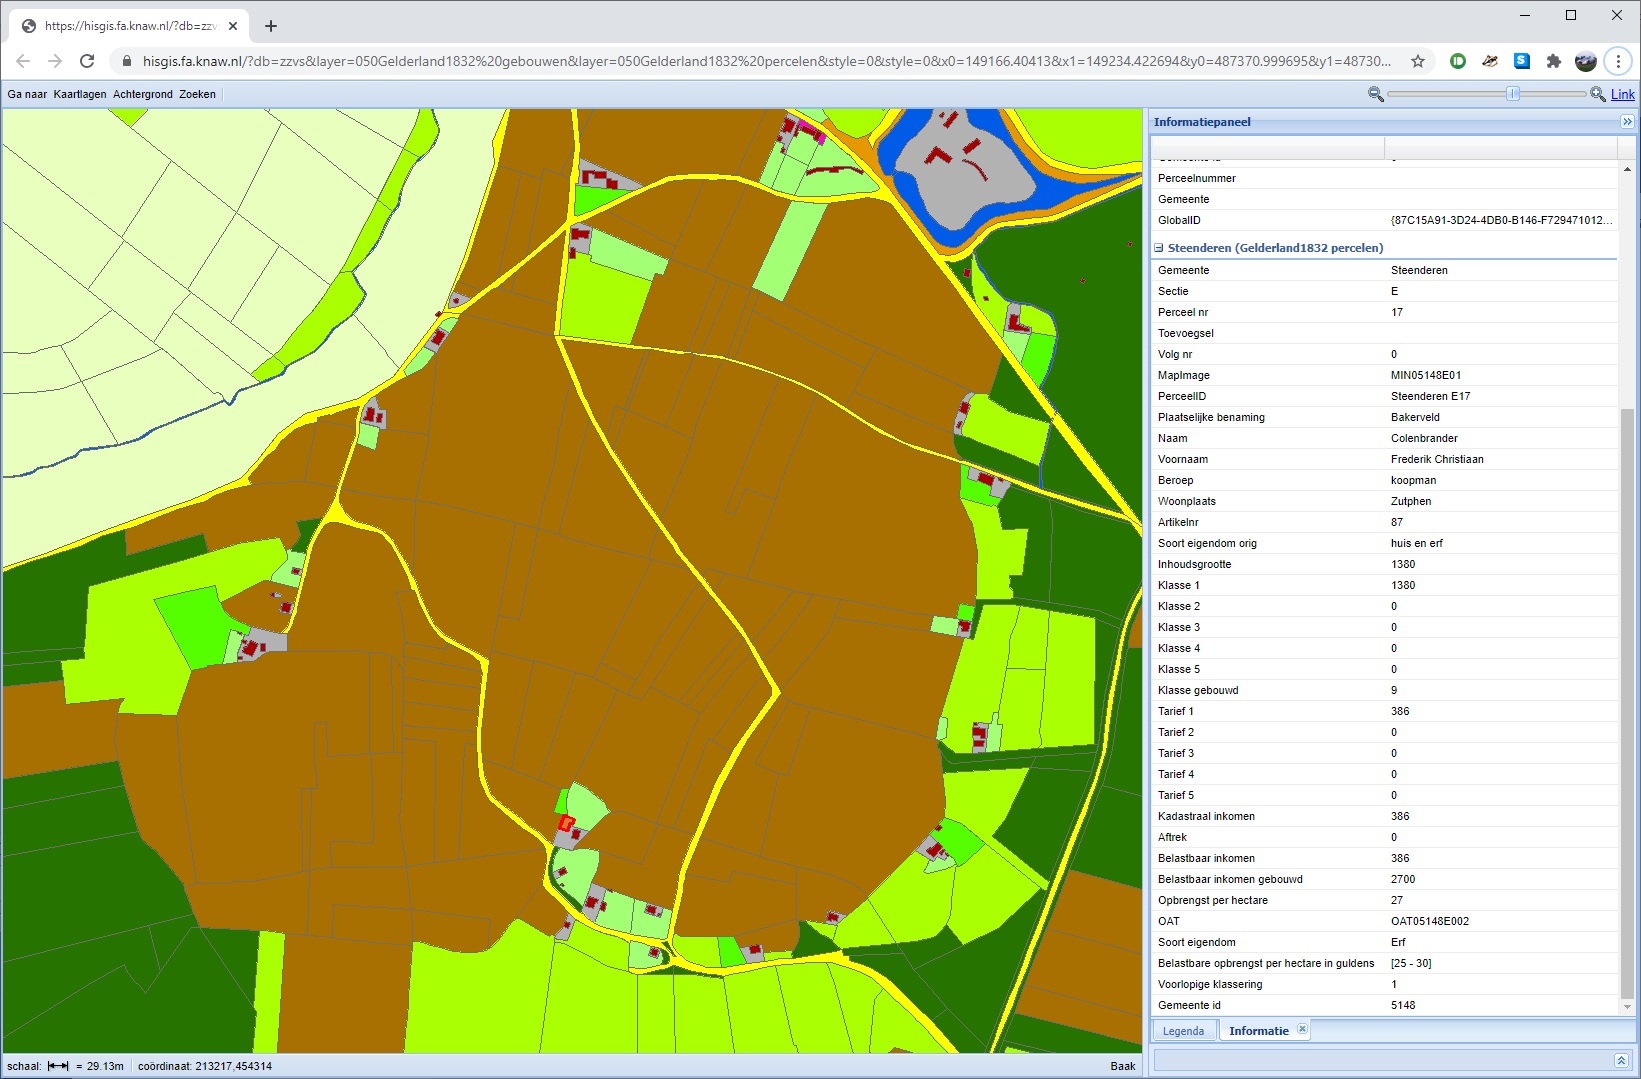The image size is (1641, 1079).
Task: Switch to the Legenda tab
Action: (1183, 1031)
